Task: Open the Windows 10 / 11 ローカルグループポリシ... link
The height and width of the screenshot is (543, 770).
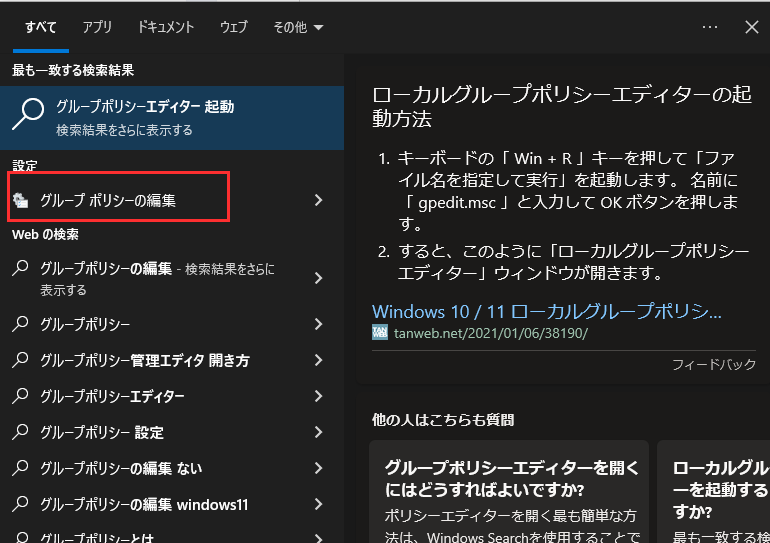Action: 547,312
